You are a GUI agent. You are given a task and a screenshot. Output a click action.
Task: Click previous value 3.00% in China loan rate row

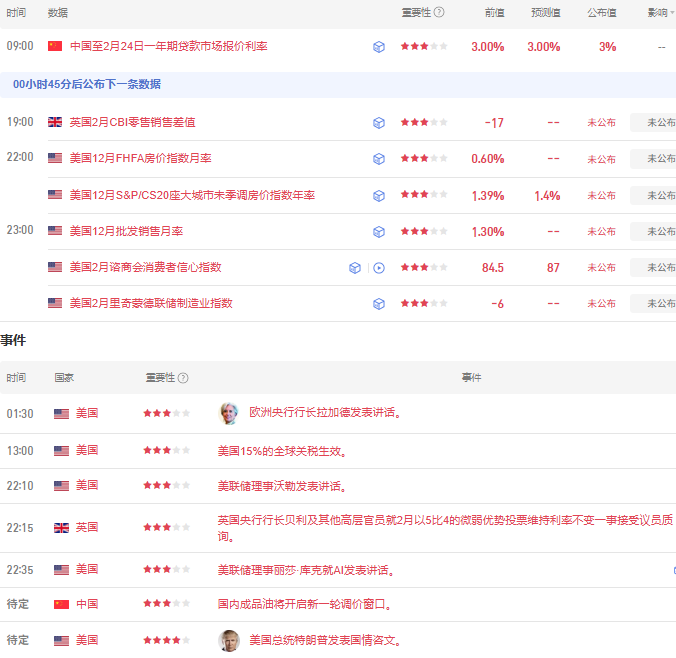tap(488, 47)
